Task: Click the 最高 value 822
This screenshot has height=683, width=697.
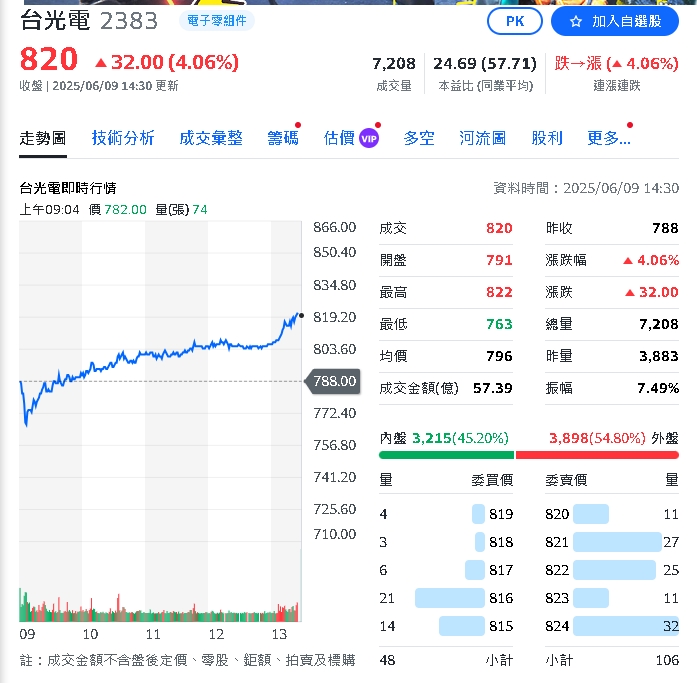Action: pos(499,292)
